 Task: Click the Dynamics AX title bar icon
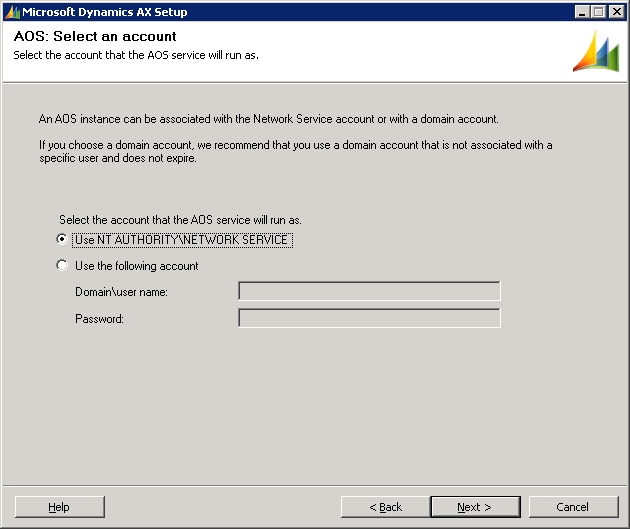point(12,12)
